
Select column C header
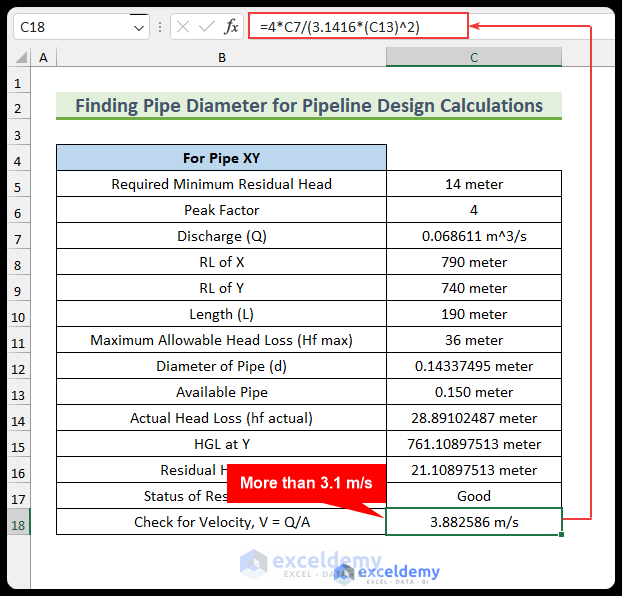click(474, 58)
